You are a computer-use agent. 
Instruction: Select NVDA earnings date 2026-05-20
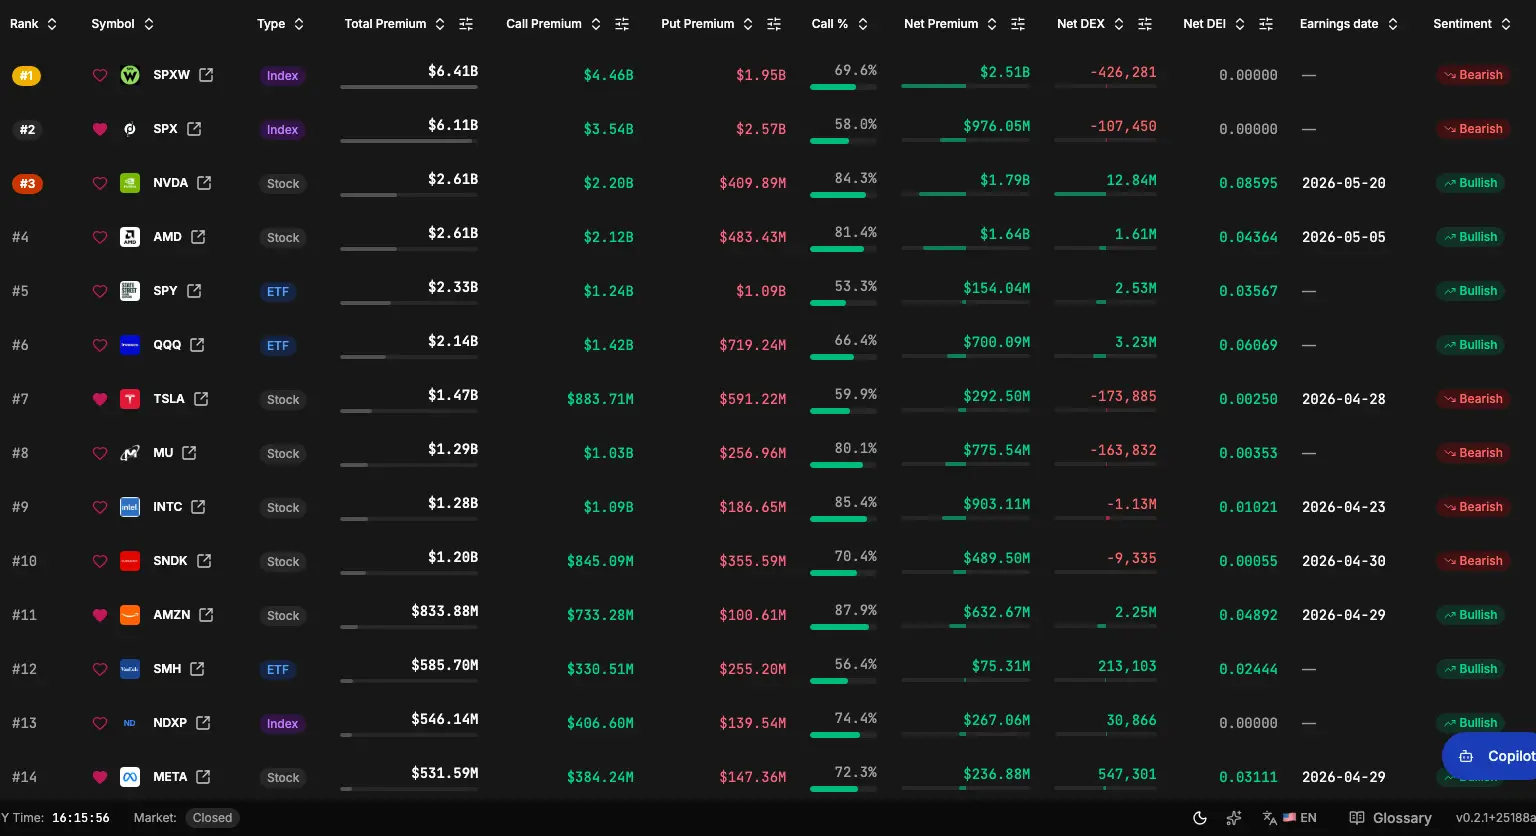(1344, 183)
